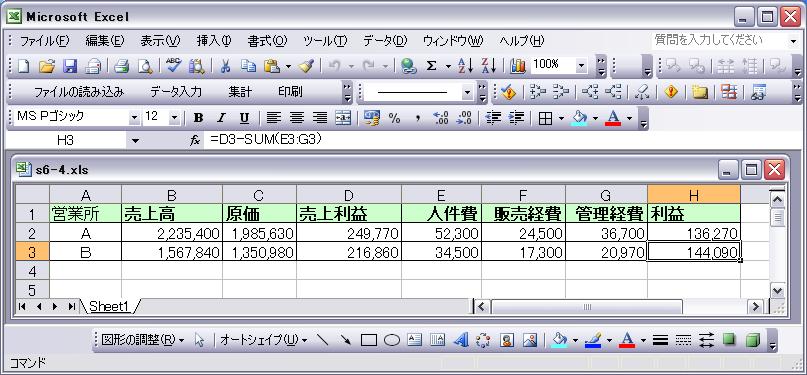Insert WordArt from drawing toolbar

tap(461, 340)
